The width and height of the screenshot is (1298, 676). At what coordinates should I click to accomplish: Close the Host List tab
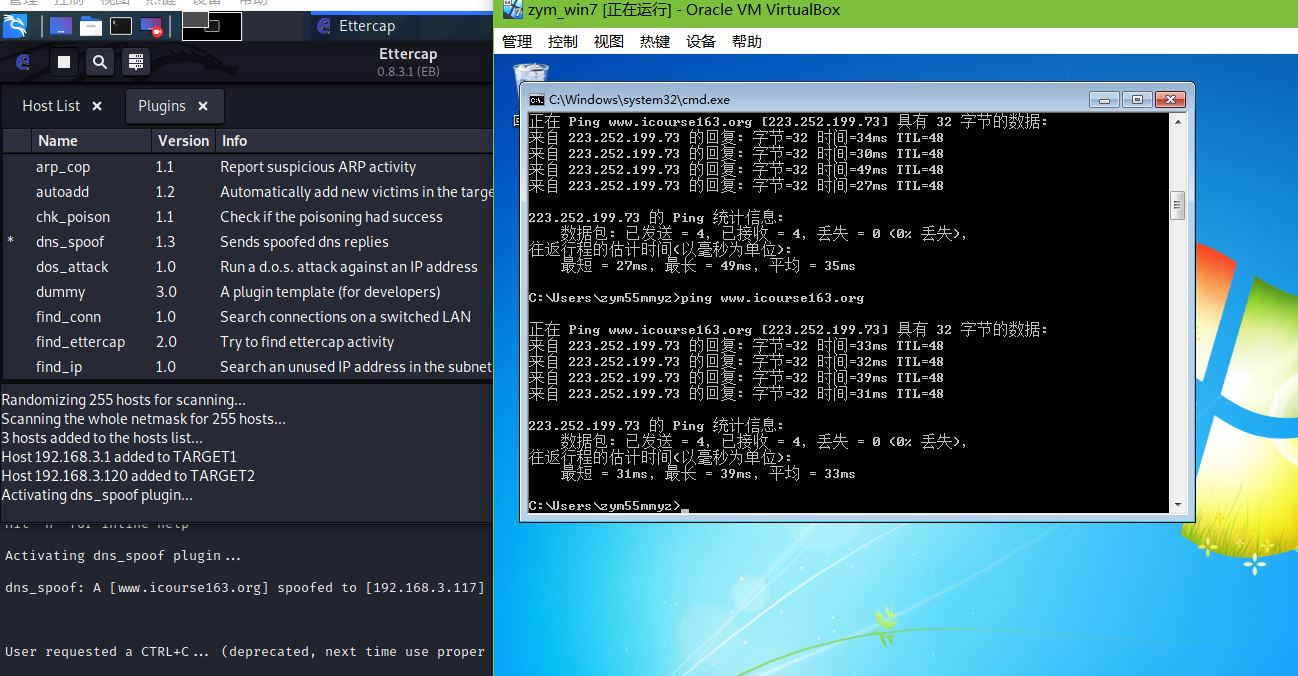pyautogui.click(x=97, y=106)
